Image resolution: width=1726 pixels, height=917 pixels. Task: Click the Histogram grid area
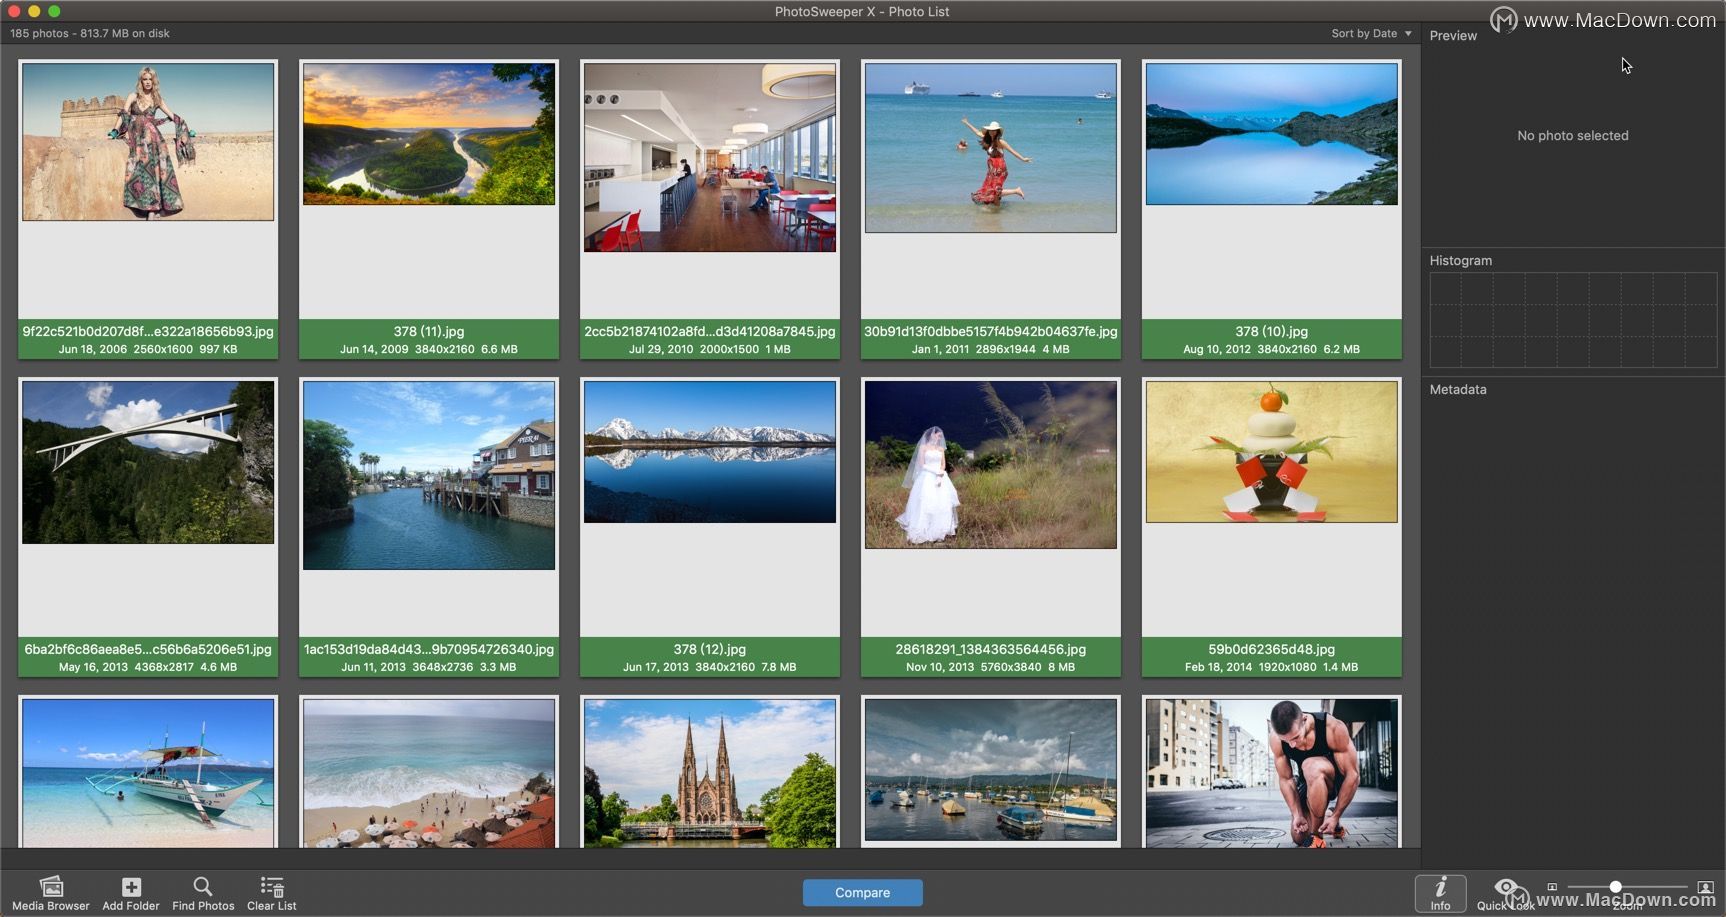(1573, 320)
